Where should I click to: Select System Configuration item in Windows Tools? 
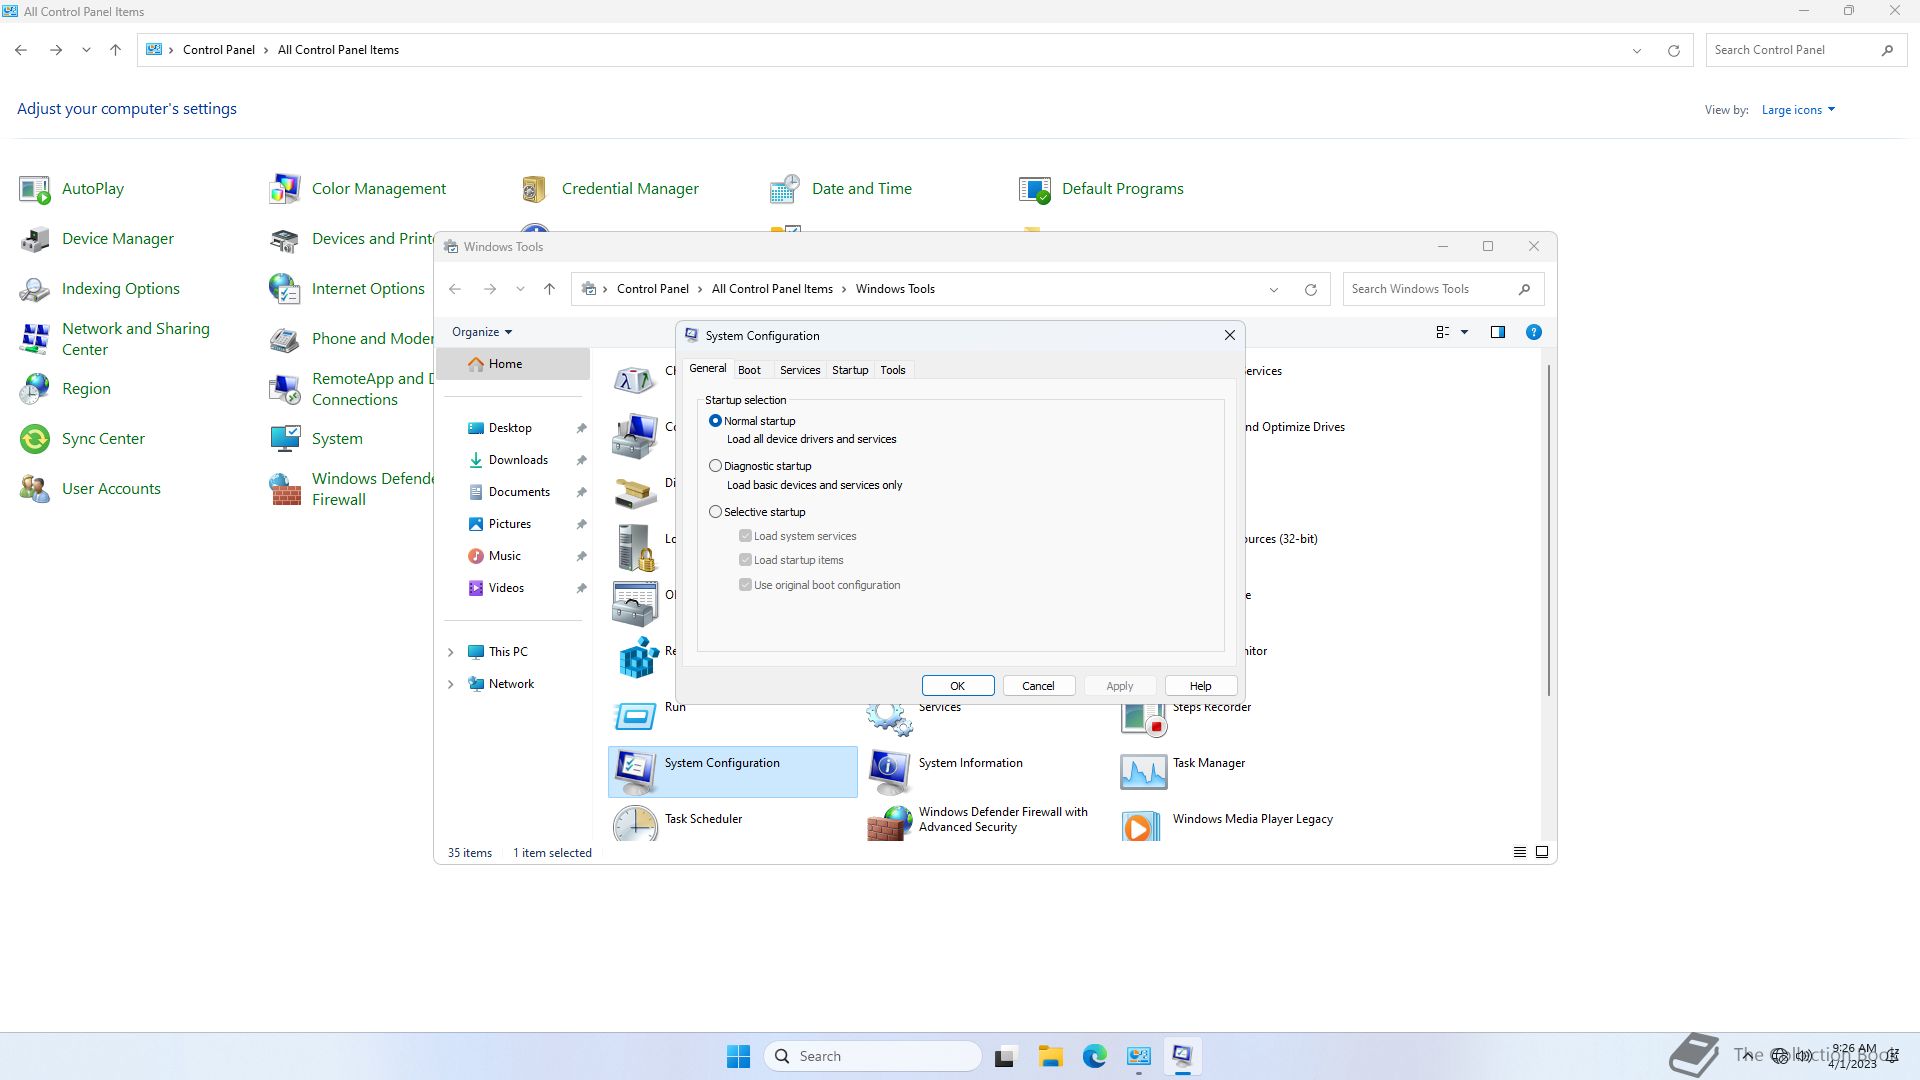click(x=733, y=771)
